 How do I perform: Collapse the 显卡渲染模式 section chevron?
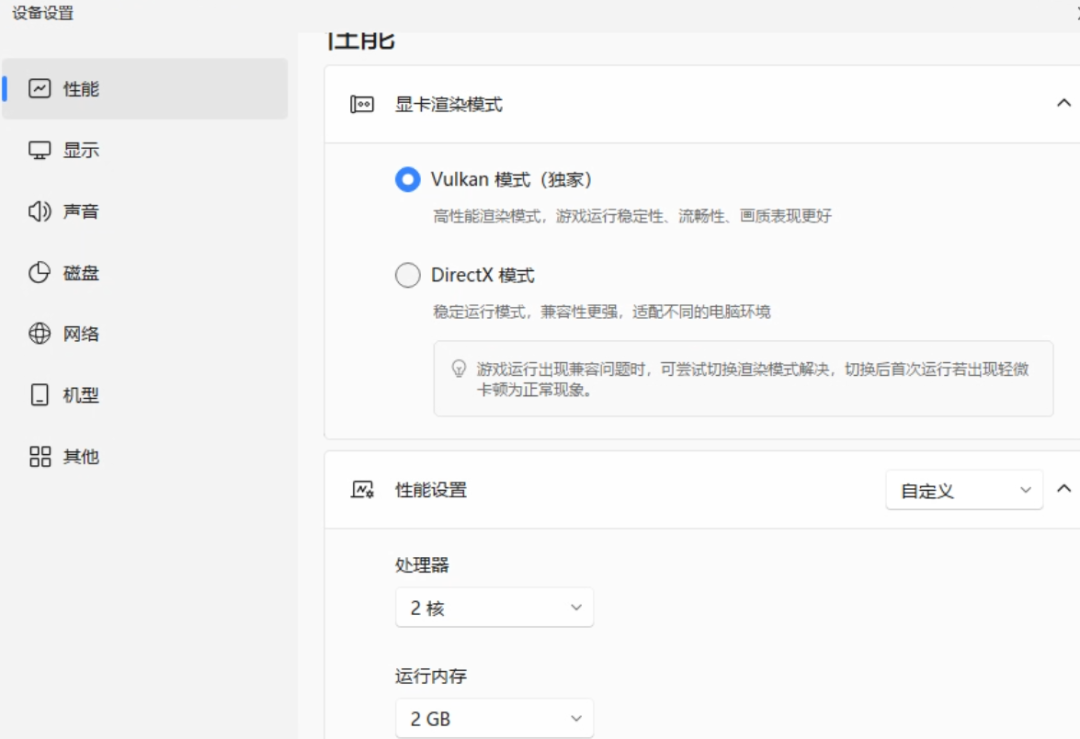(x=1064, y=102)
